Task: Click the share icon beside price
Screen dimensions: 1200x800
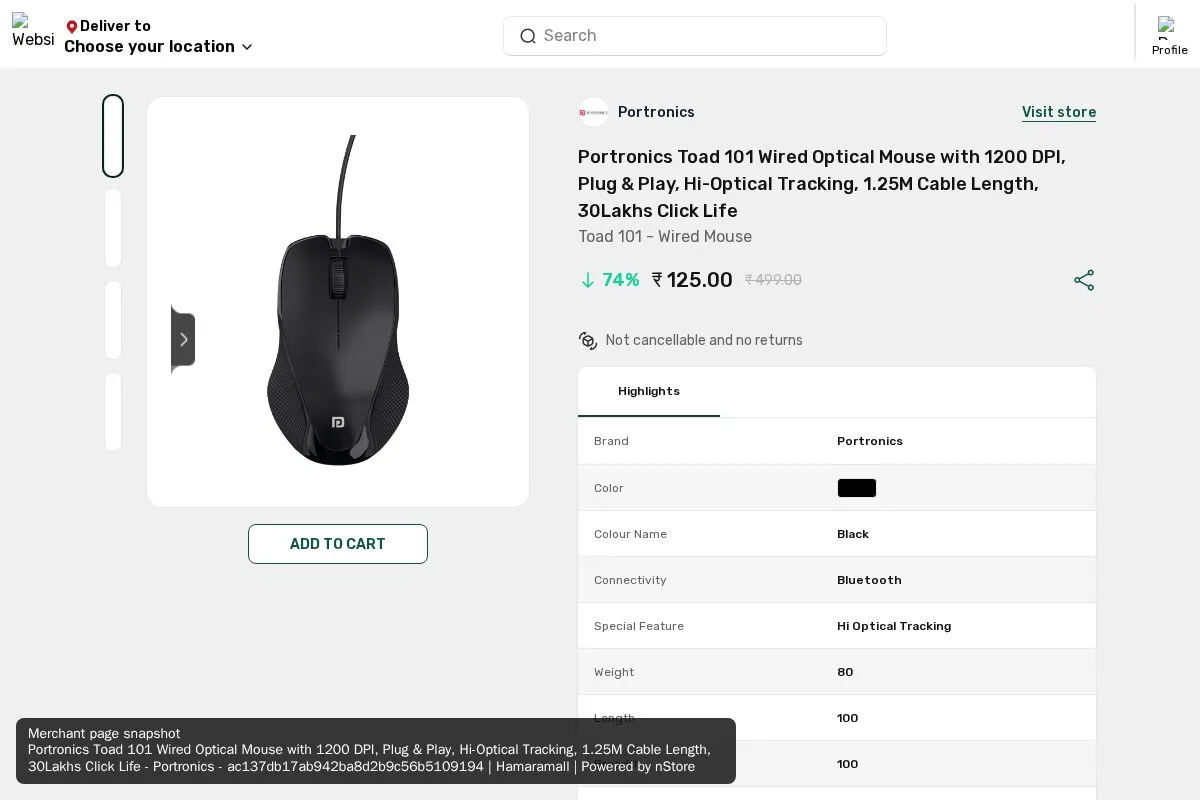Action: [x=1084, y=280]
